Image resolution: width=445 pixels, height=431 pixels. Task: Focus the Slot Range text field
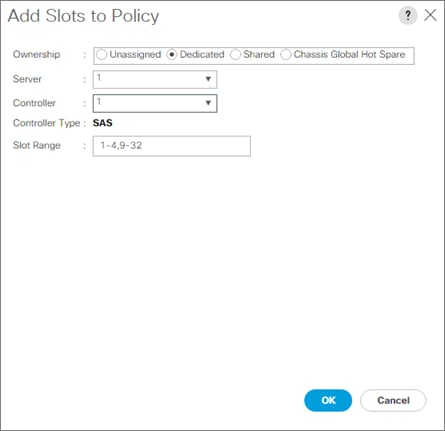pos(172,146)
